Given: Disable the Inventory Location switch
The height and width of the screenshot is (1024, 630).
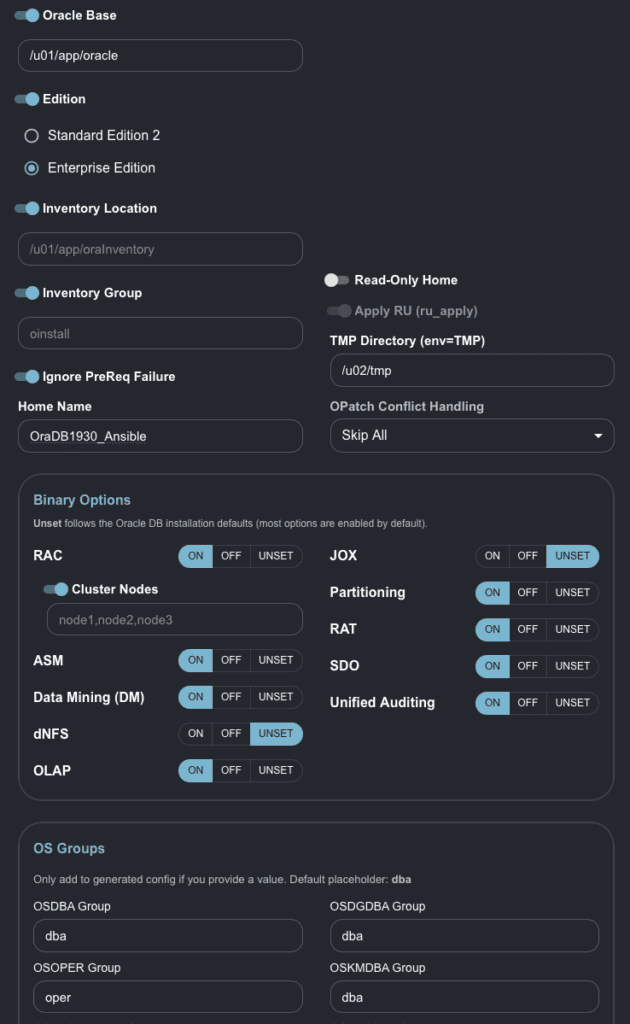Looking at the screenshot, I should 27,209.
